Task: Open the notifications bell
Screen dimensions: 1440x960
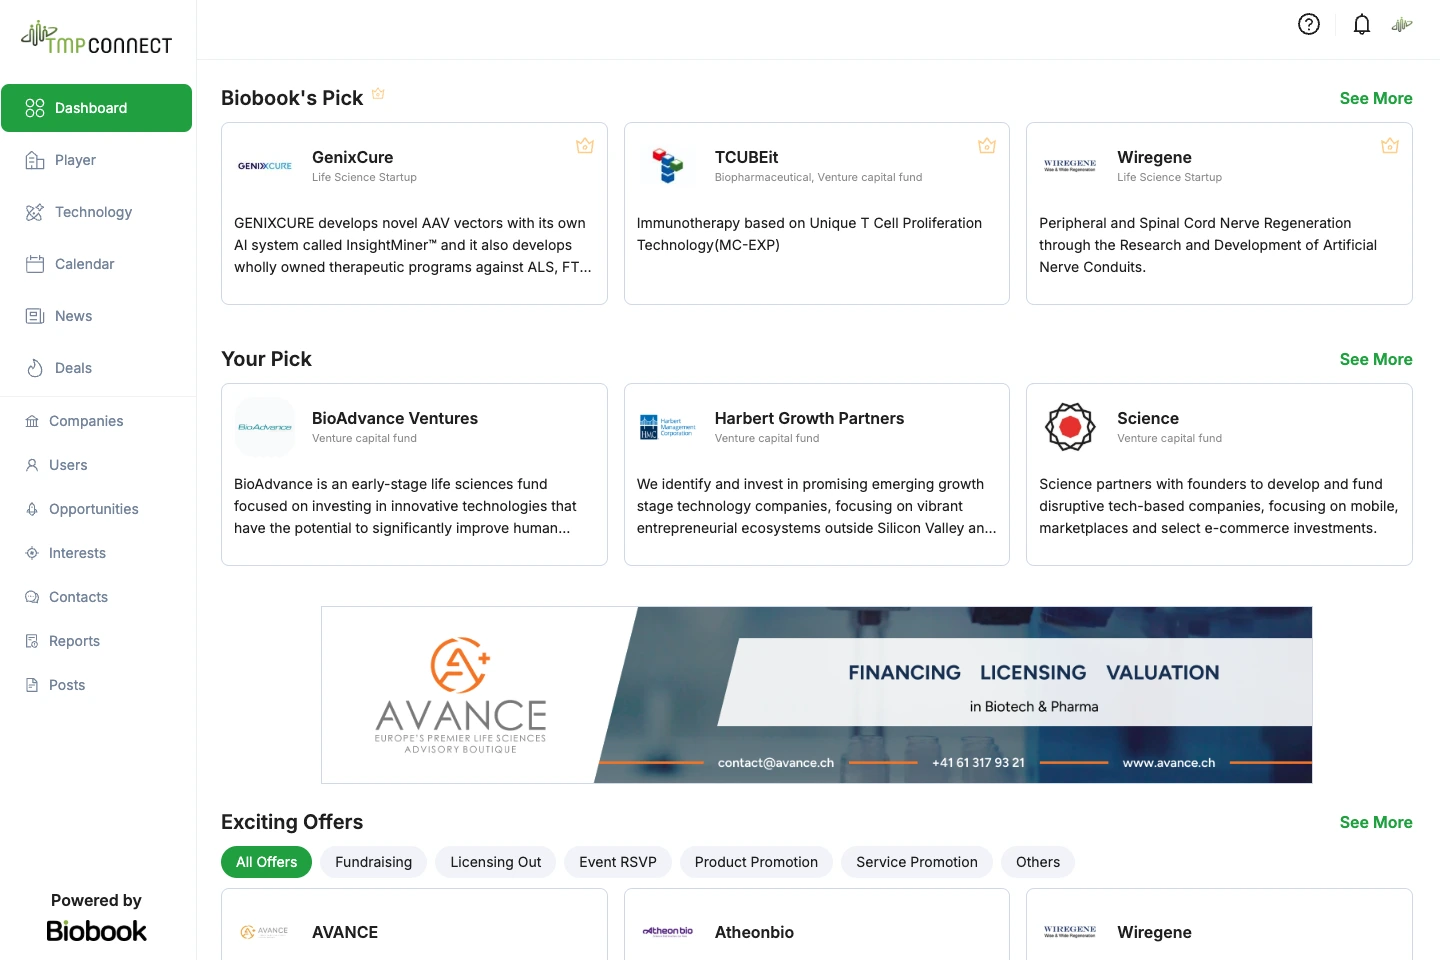Action: point(1362,24)
